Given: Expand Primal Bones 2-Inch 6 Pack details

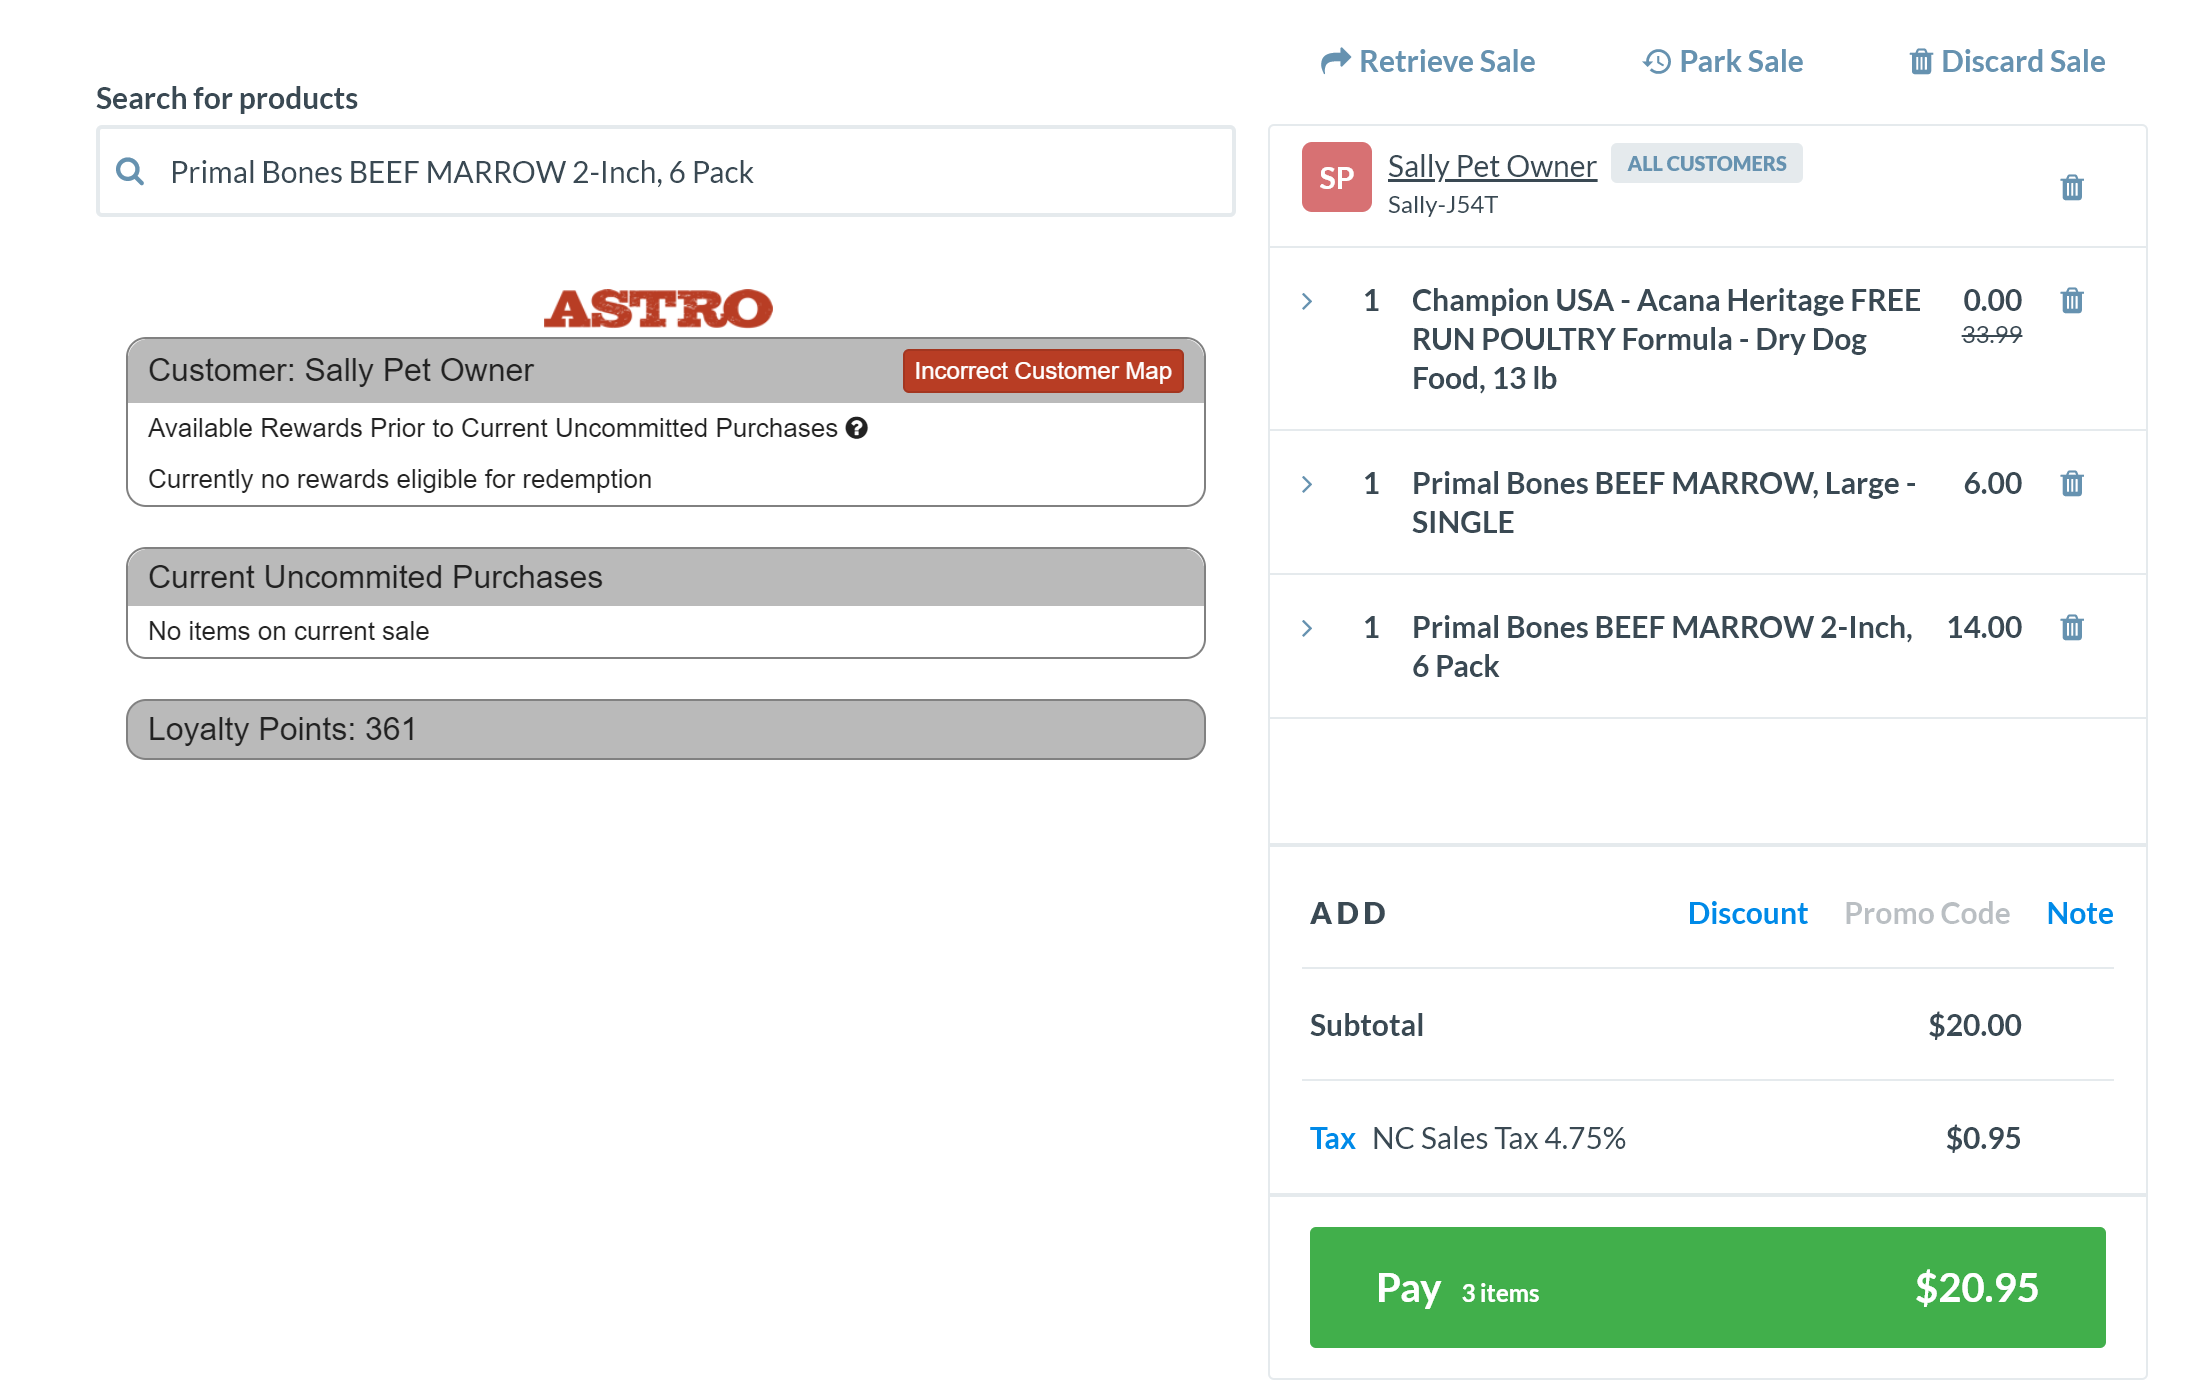Looking at the screenshot, I should [x=1307, y=629].
